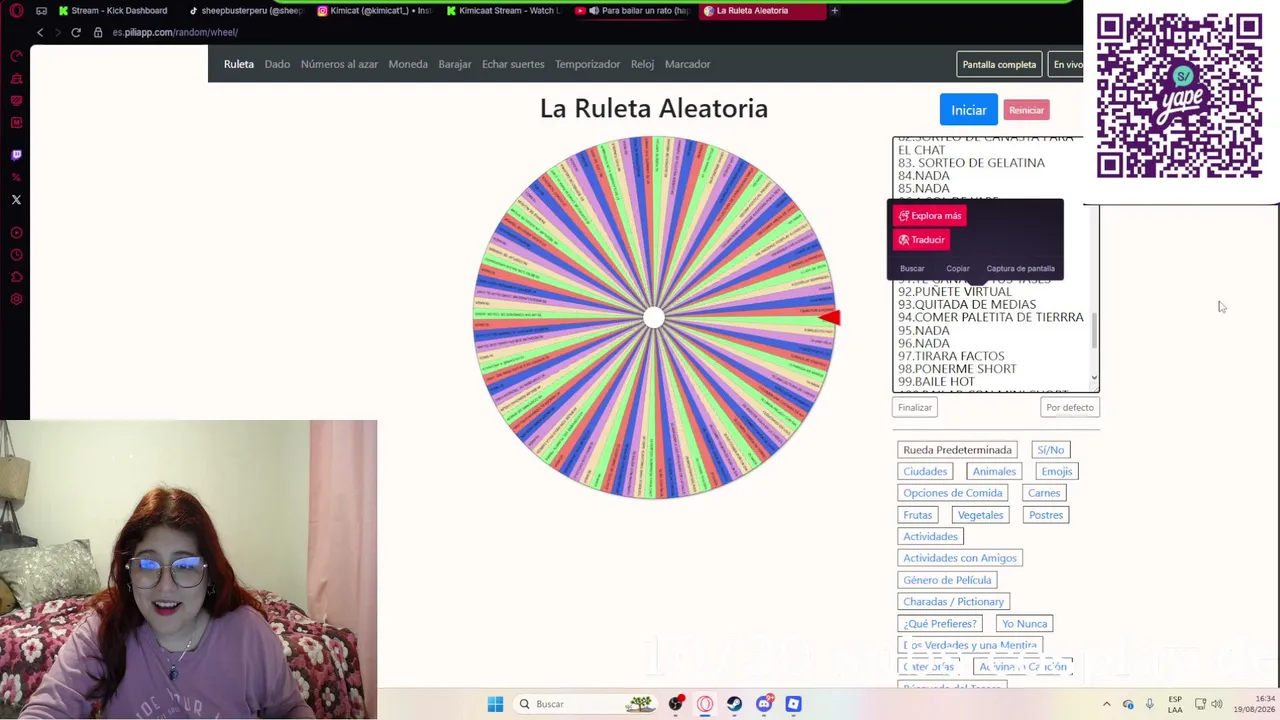Open Números al azar page
The image size is (1280, 720).
[x=339, y=64]
